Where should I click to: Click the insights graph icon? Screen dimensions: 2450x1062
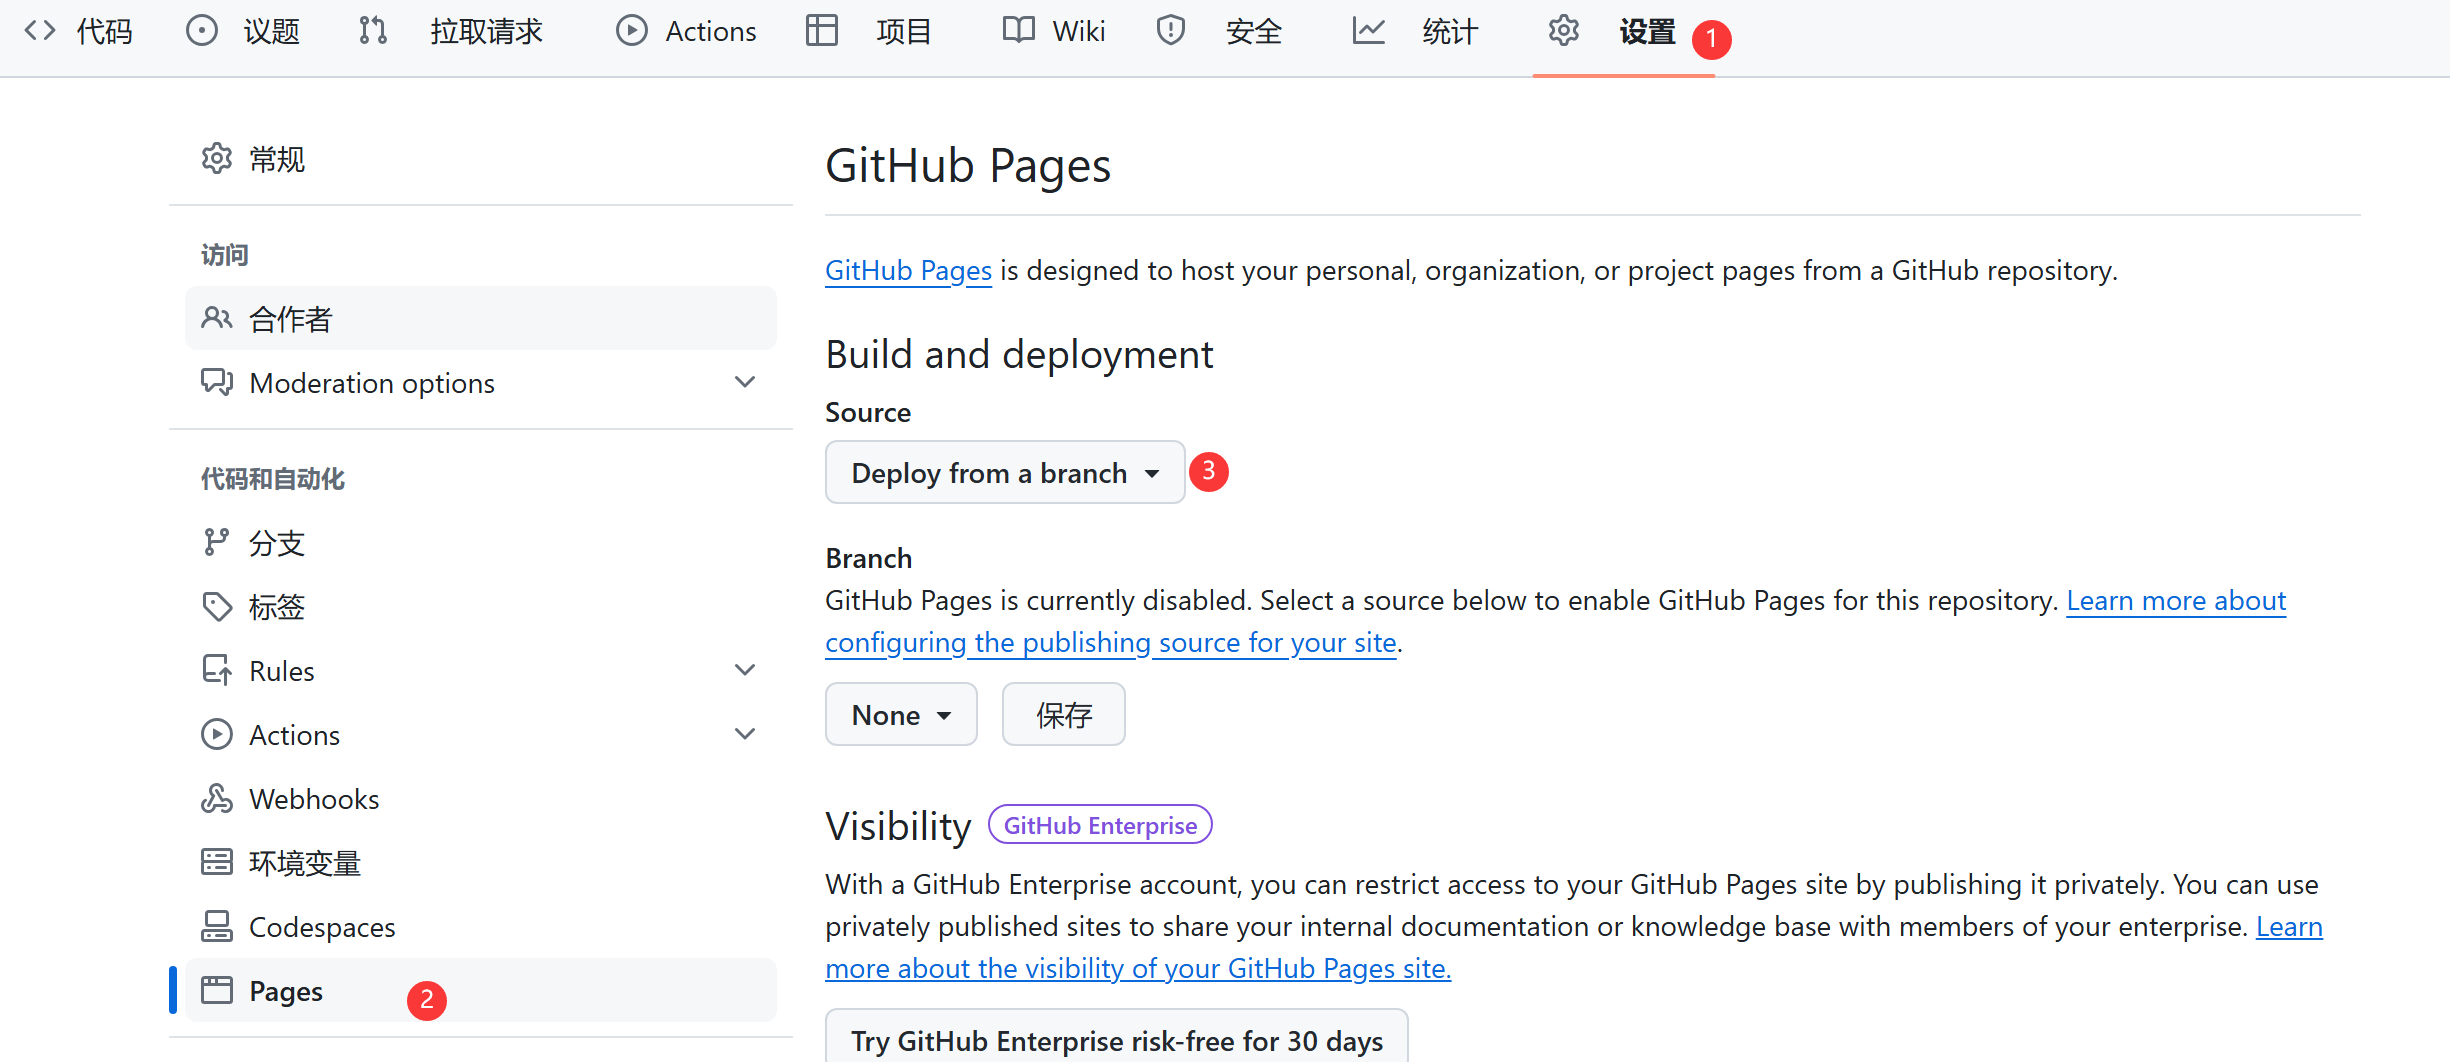pos(1369,30)
